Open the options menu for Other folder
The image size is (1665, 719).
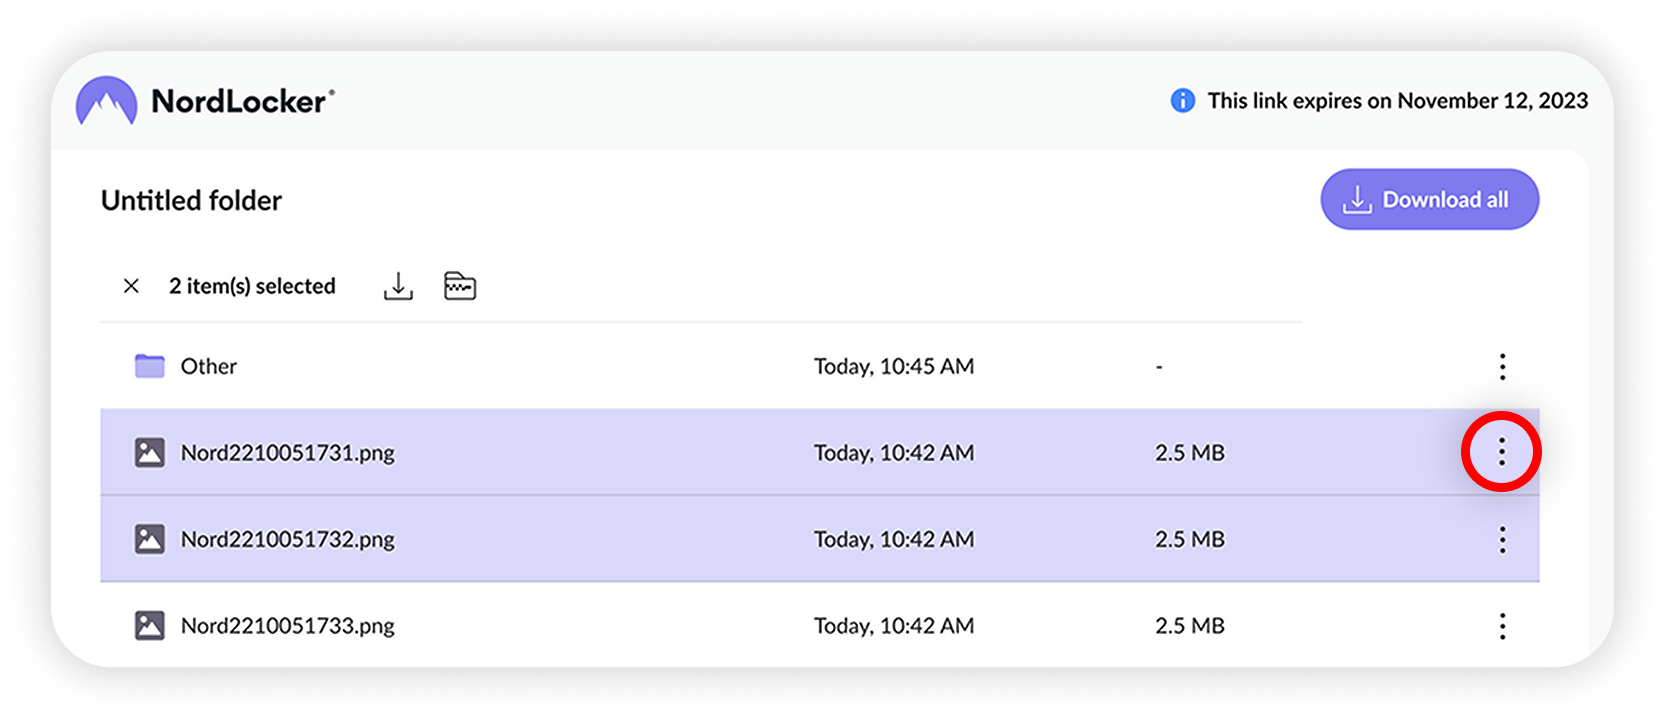(1503, 366)
